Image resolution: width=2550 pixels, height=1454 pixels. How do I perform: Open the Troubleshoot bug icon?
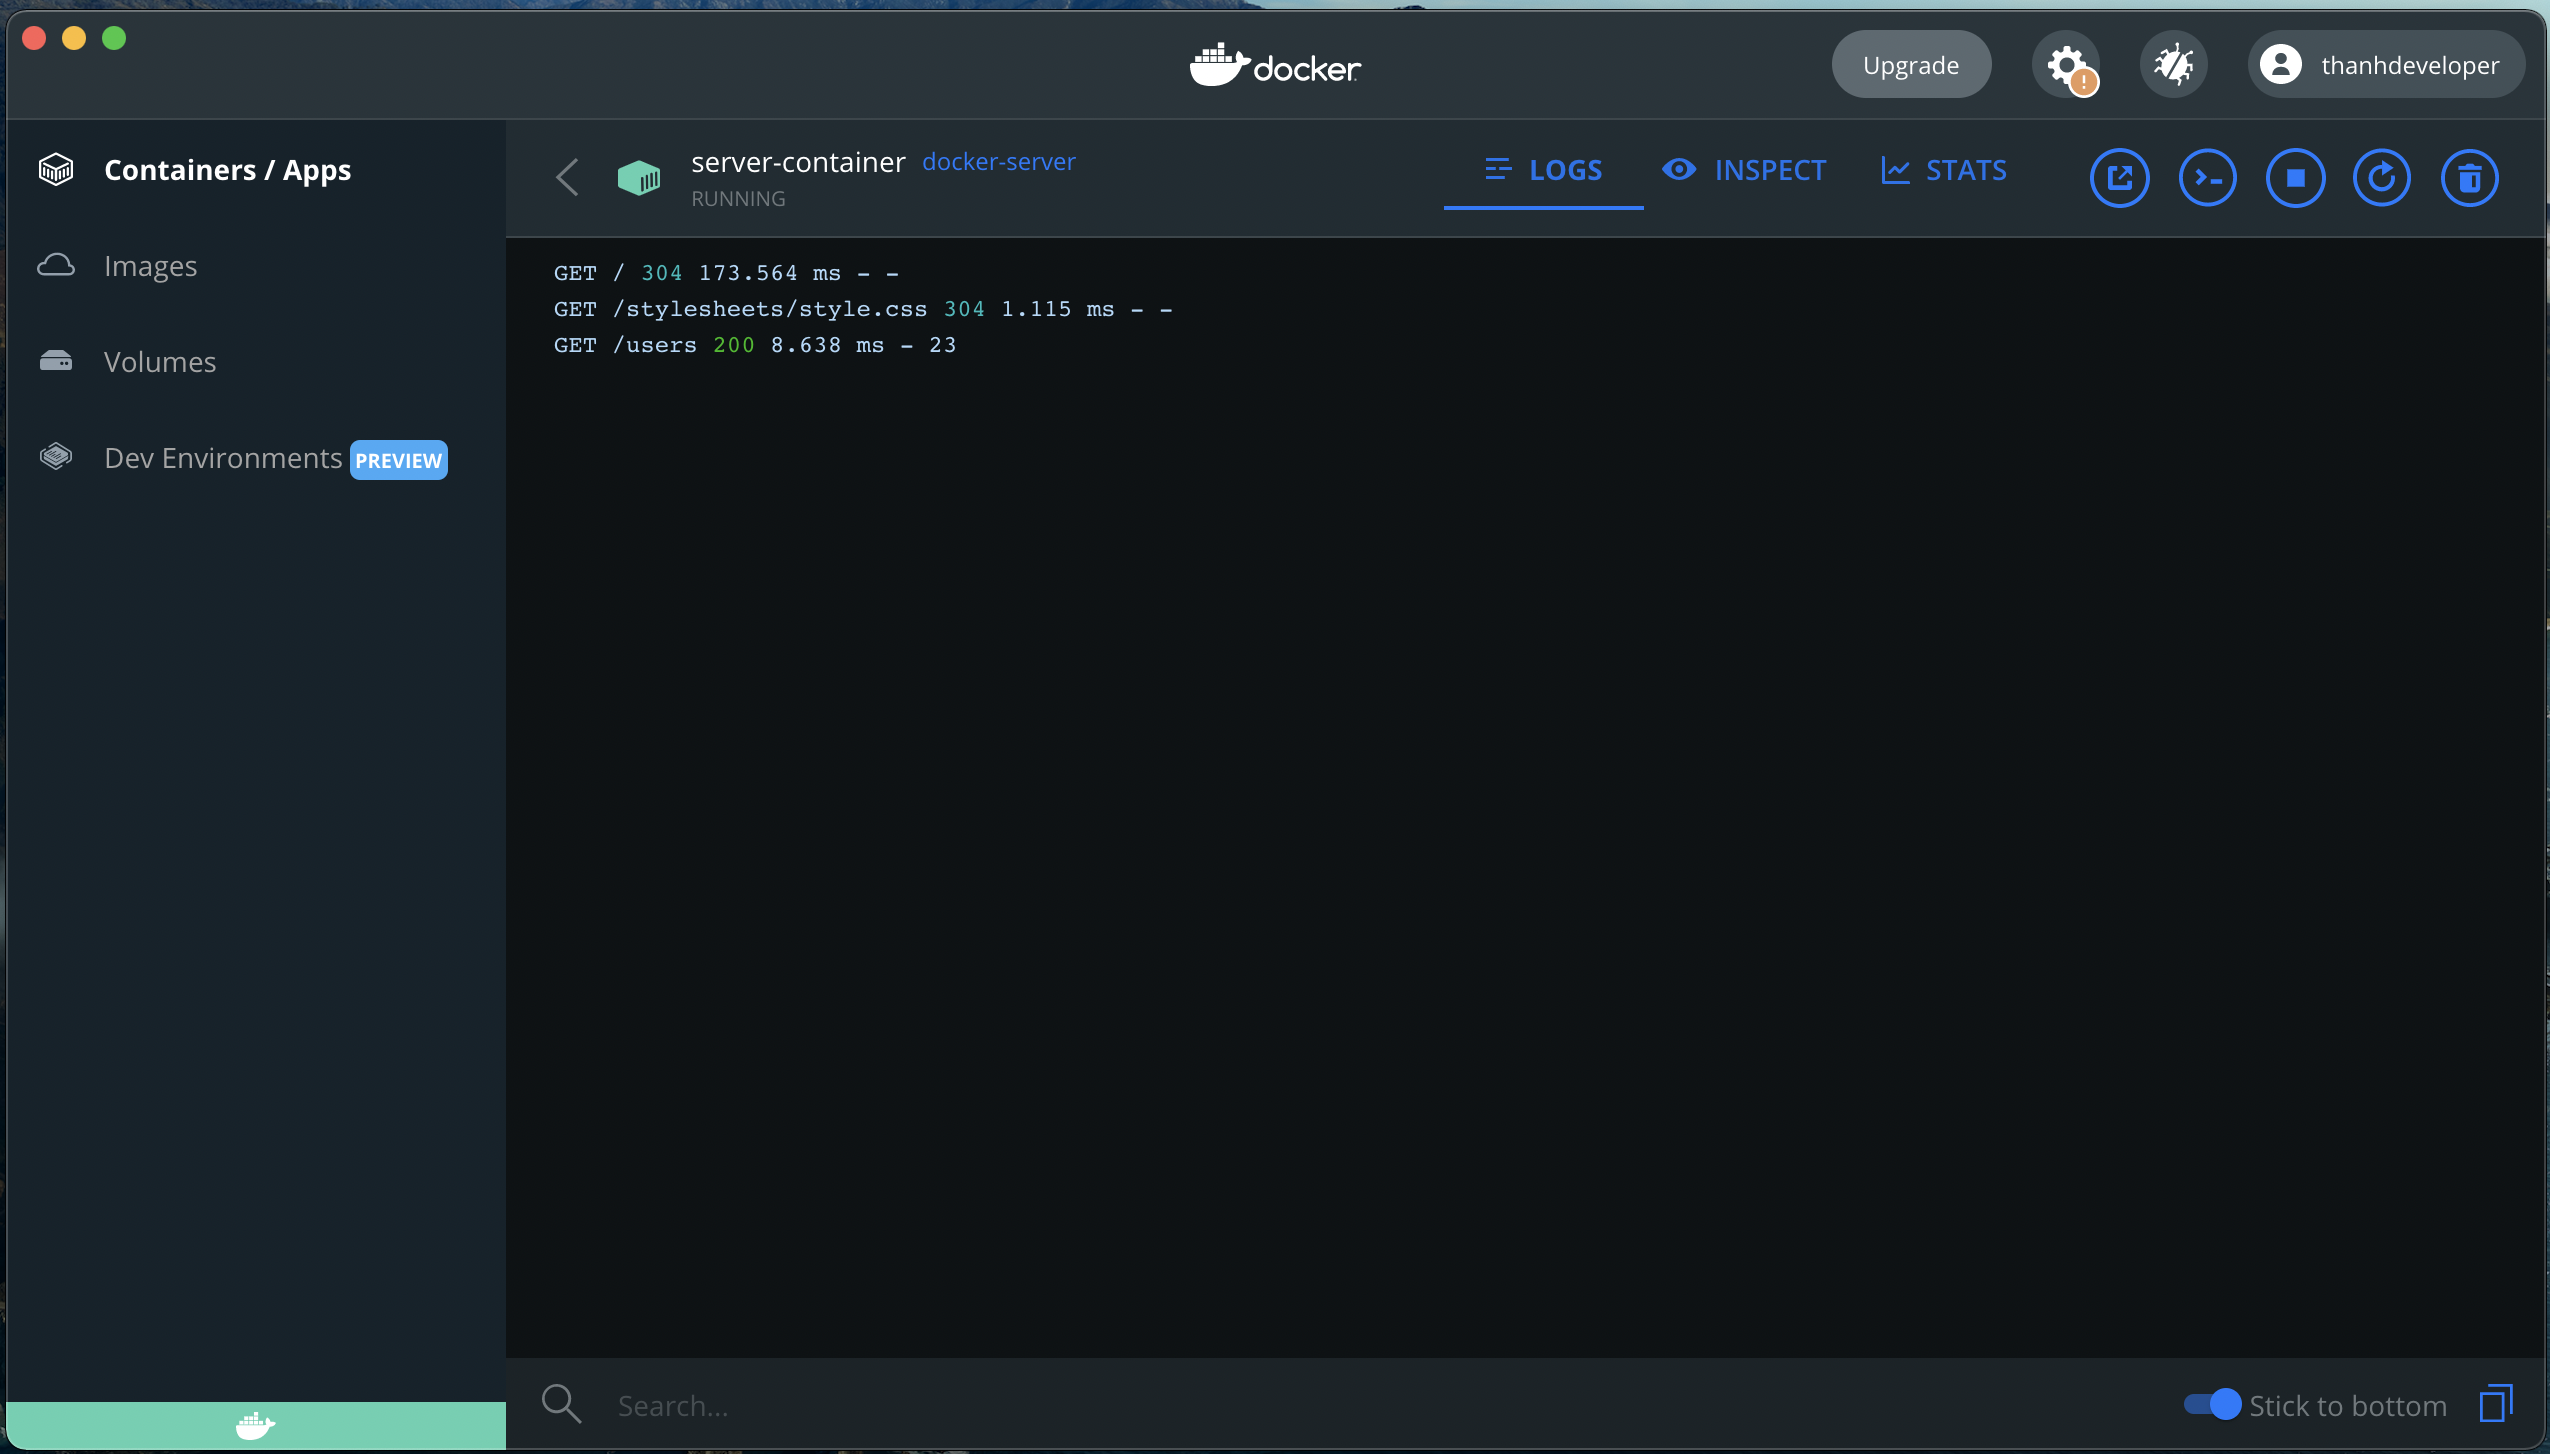pyautogui.click(x=2171, y=64)
